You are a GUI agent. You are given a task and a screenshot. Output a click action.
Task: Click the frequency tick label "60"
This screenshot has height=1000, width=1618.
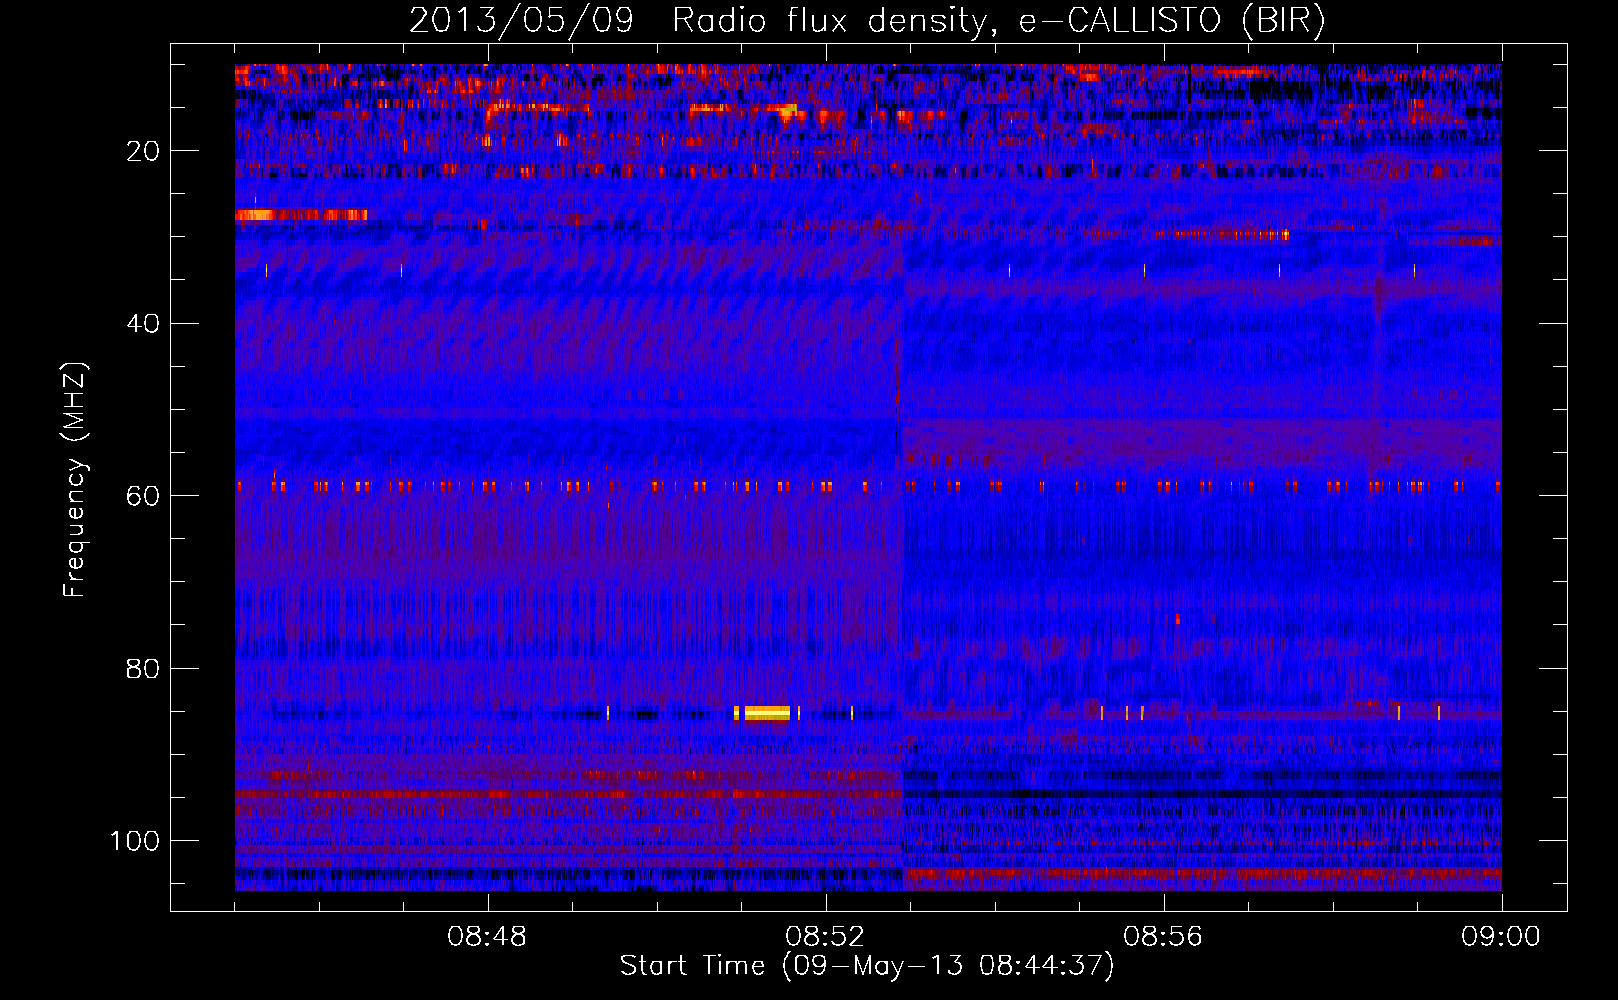point(144,496)
